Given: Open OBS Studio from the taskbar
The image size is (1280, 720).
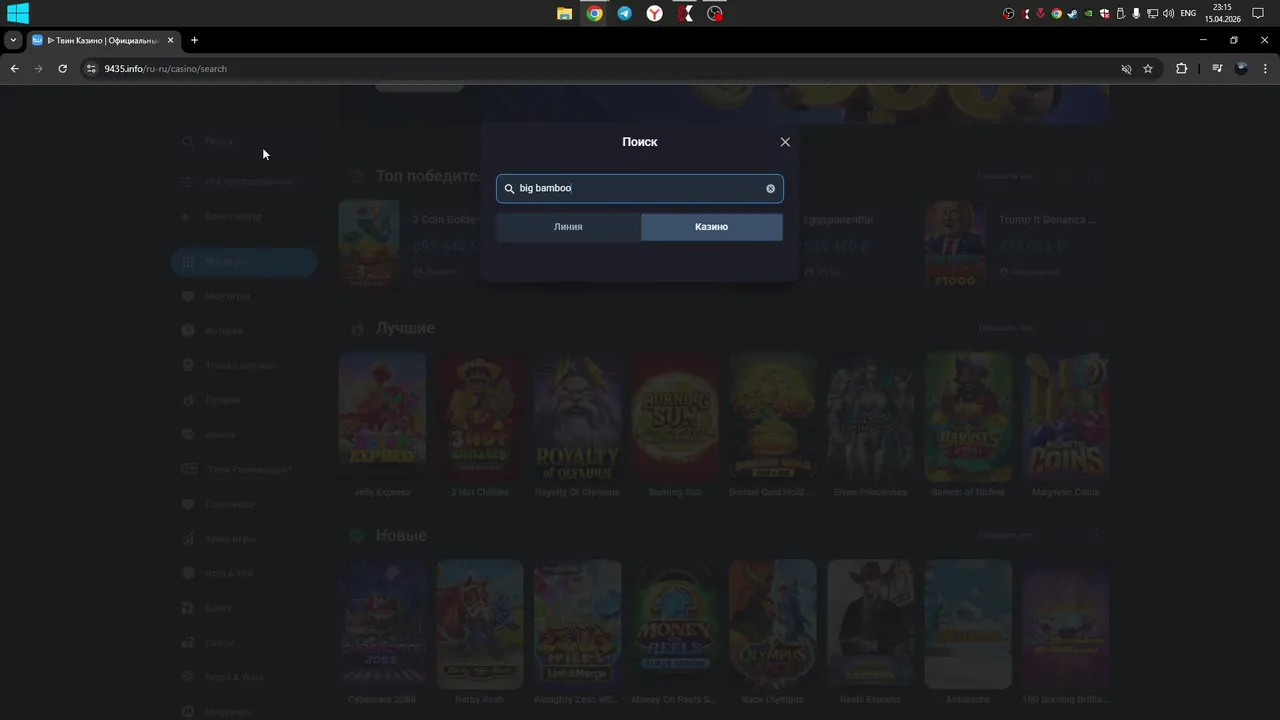Looking at the screenshot, I should click(x=714, y=13).
